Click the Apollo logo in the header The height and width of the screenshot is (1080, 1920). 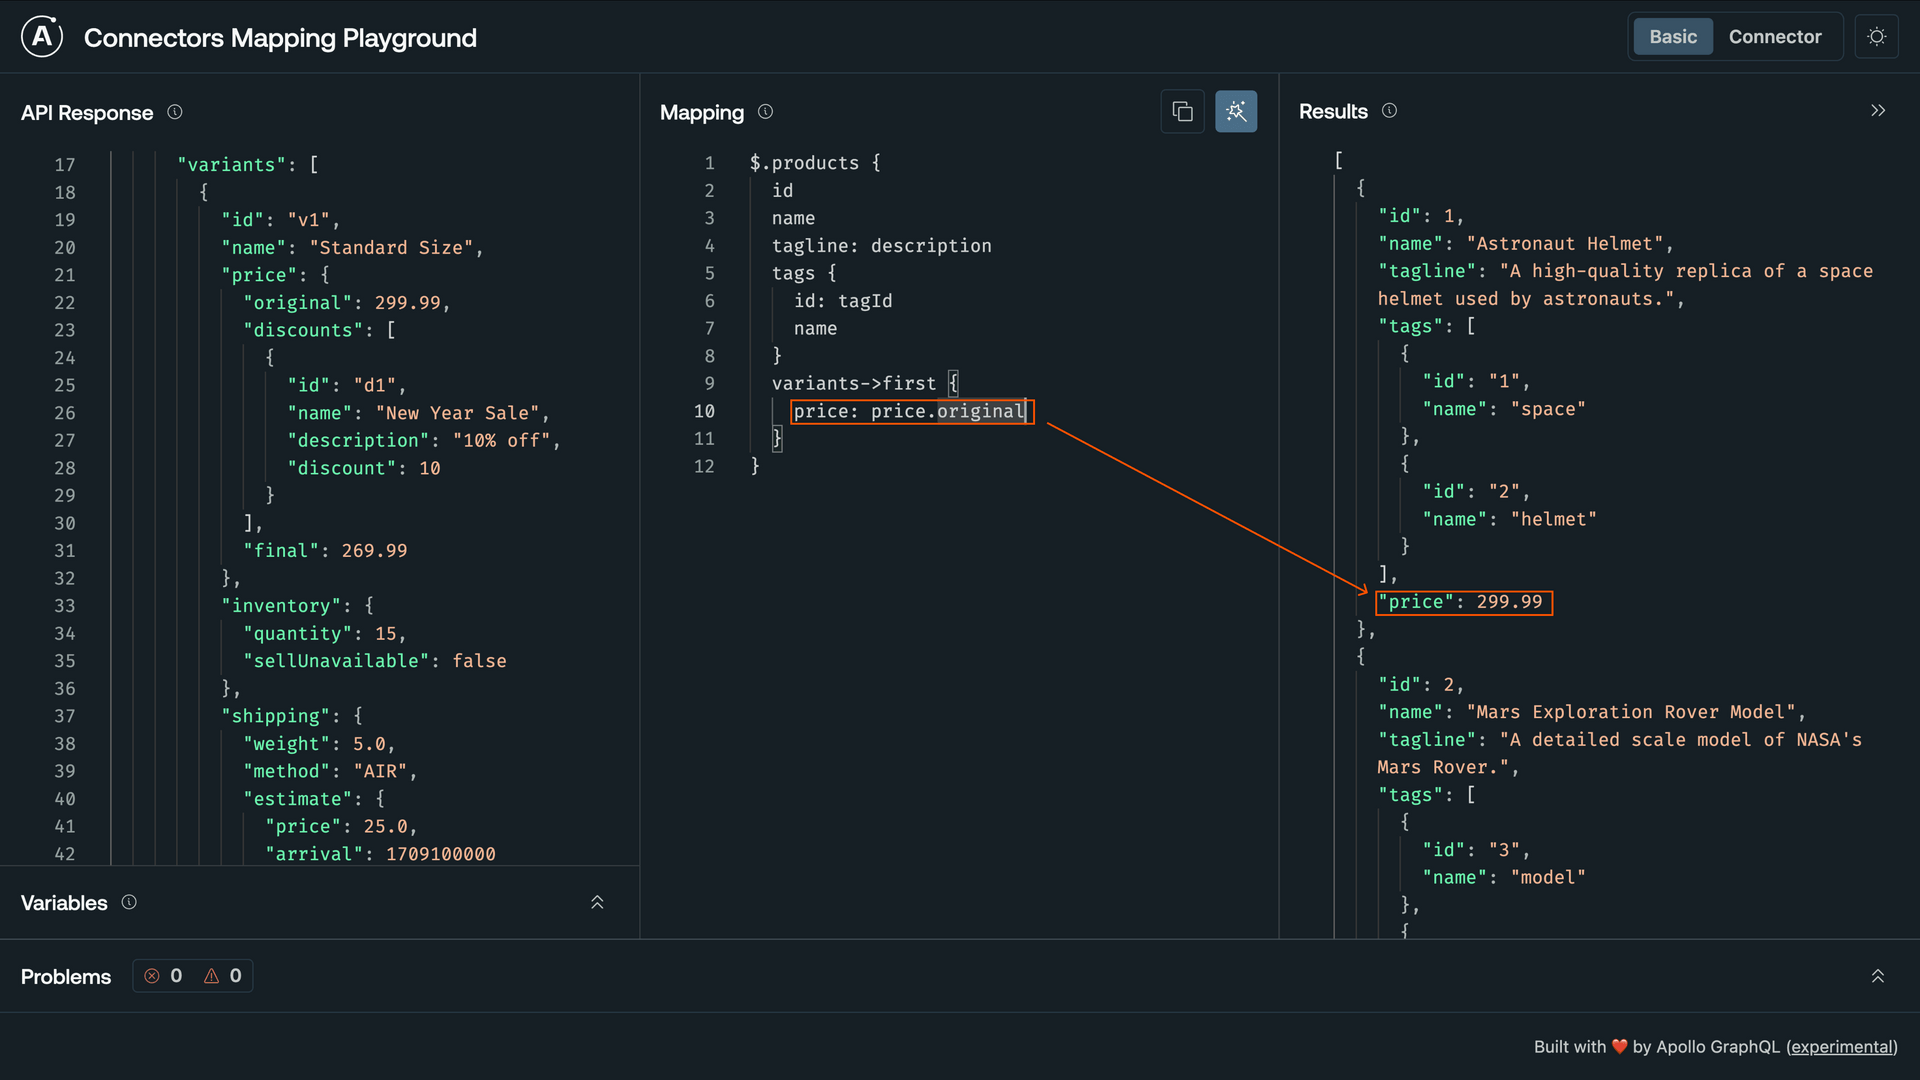41,37
